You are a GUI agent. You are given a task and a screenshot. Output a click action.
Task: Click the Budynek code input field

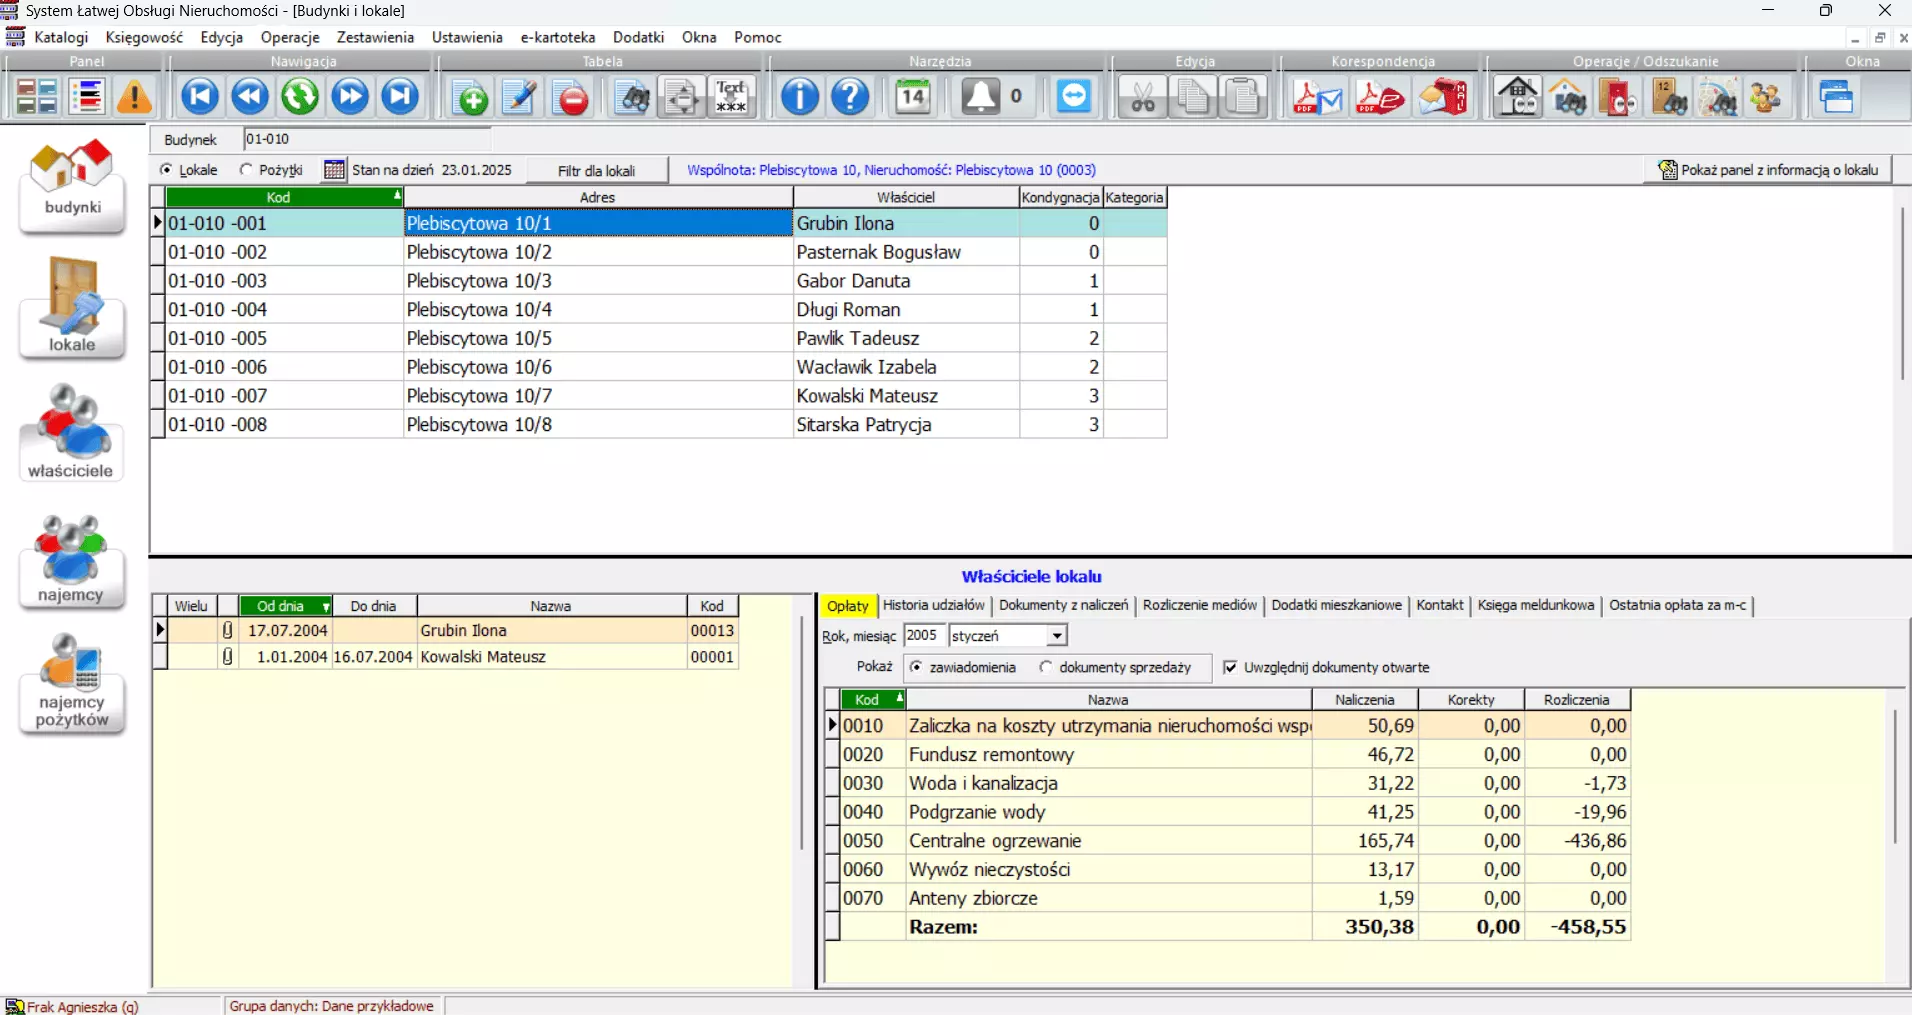pos(367,139)
